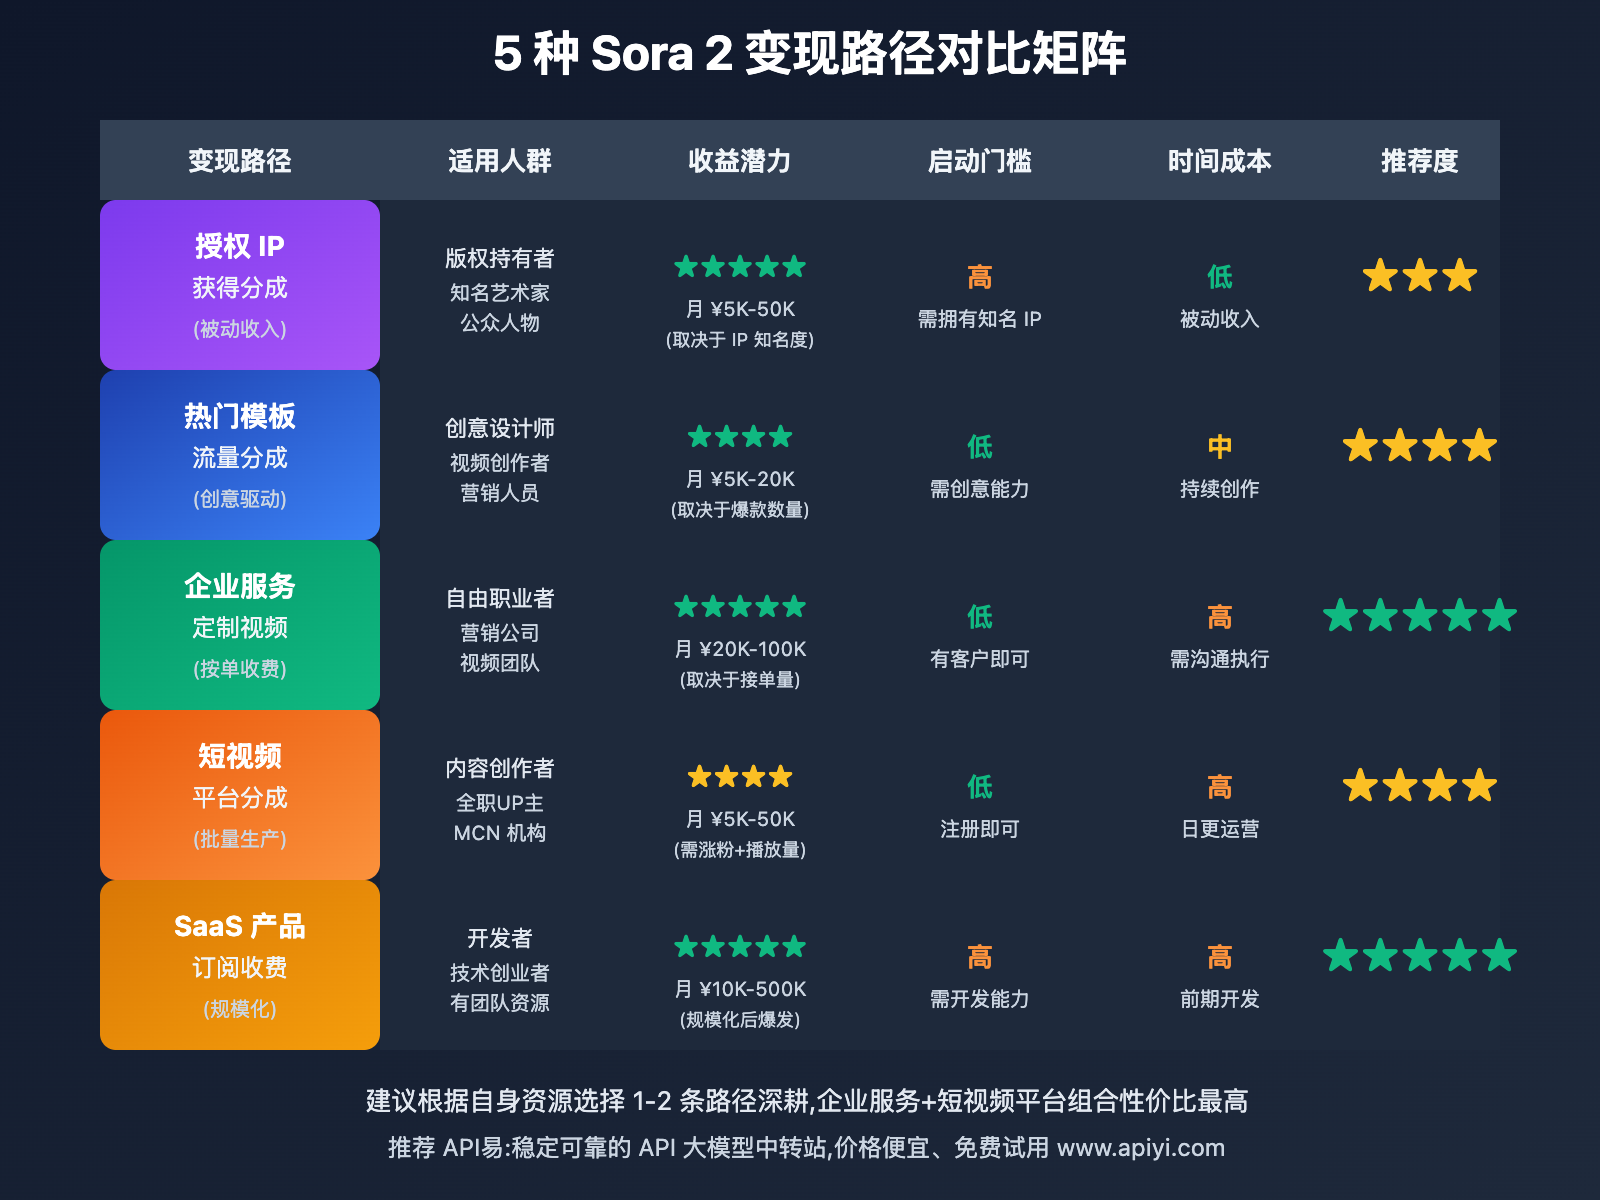Screen dimensions: 1600x1200
Task: Click the blue 热门模板 card
Action: 240,455
